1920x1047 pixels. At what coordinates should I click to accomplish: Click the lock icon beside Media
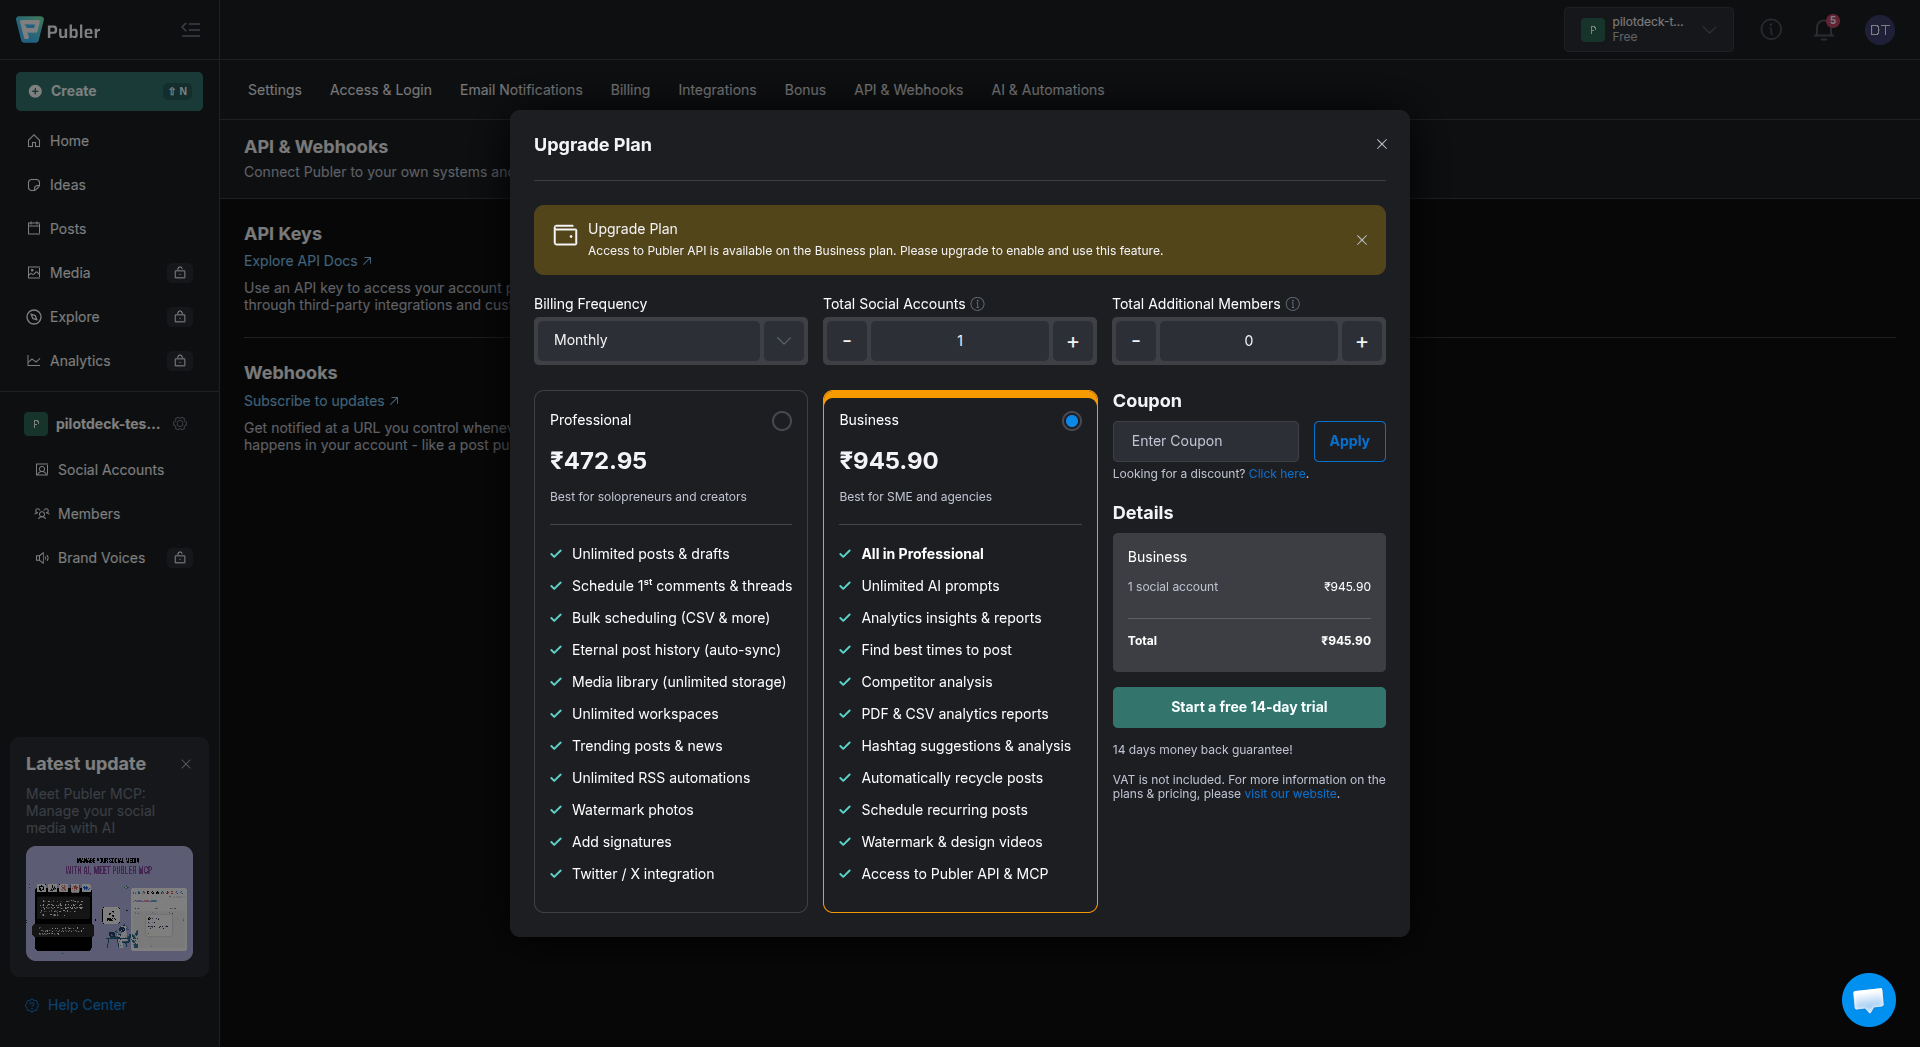180,273
